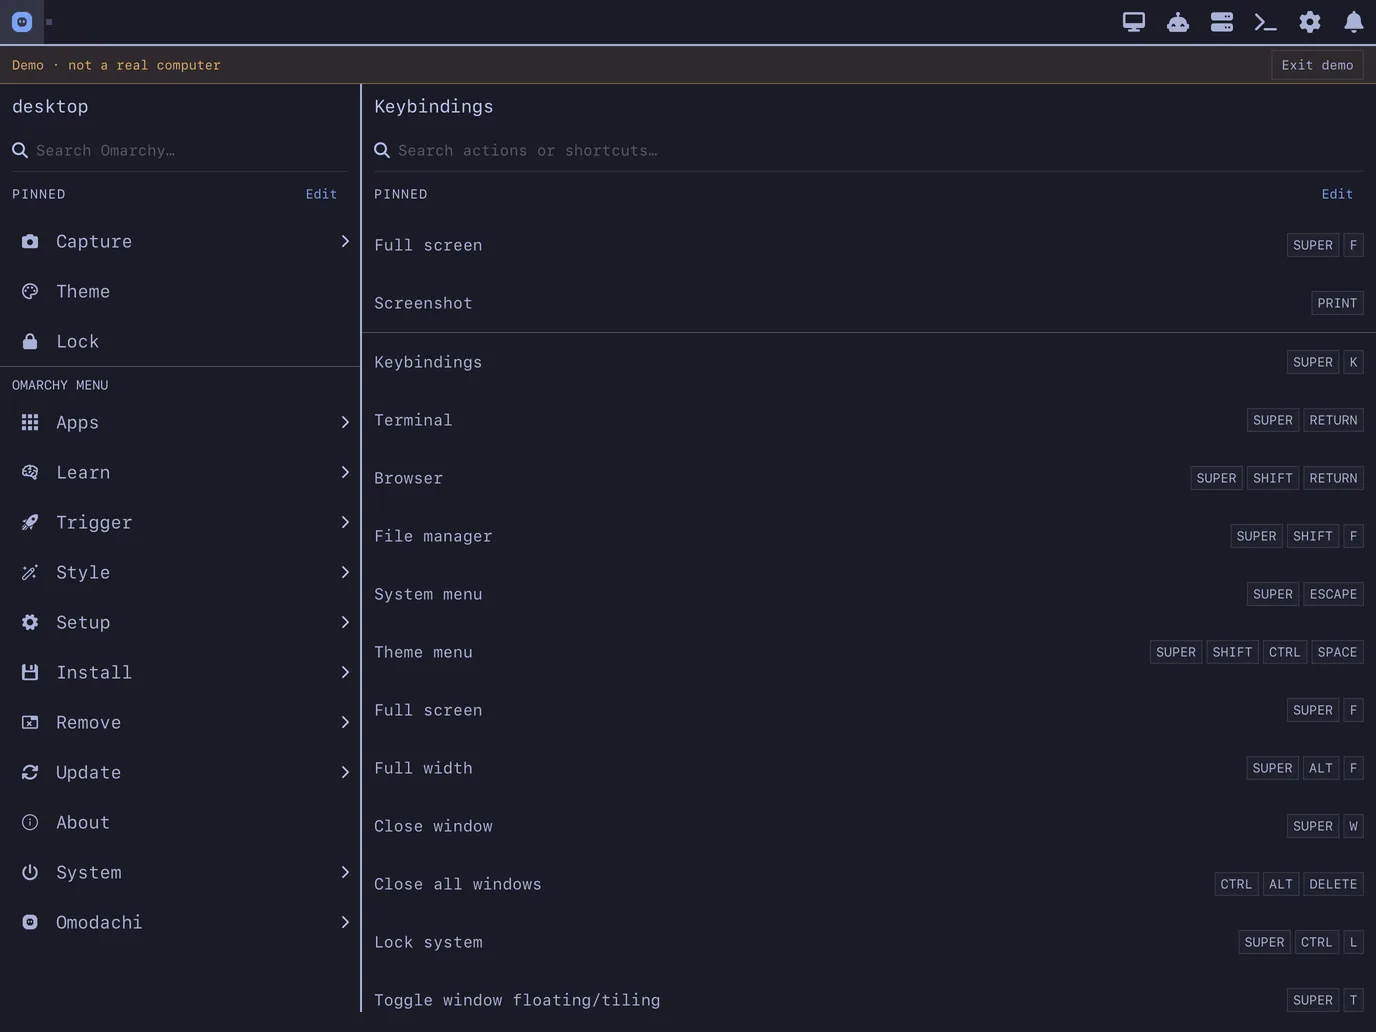This screenshot has width=1376, height=1032.
Task: Select the File manager keybinding row
Action: coord(869,536)
